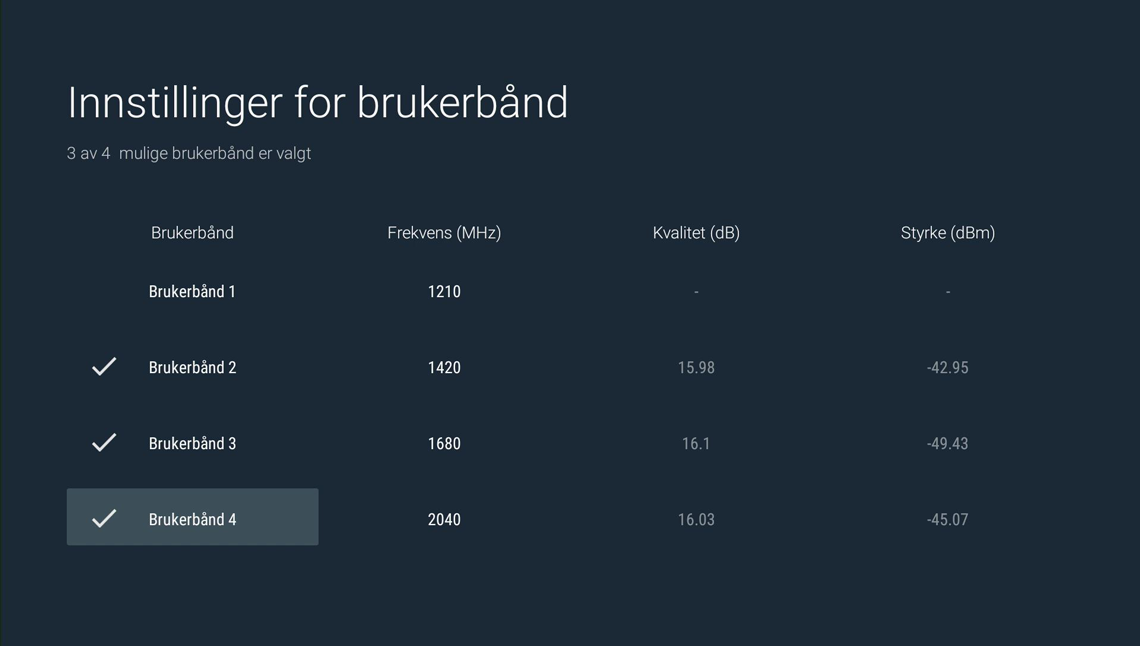
Task: Select the Brukerbånd 3 list entry
Action: [x=192, y=443]
